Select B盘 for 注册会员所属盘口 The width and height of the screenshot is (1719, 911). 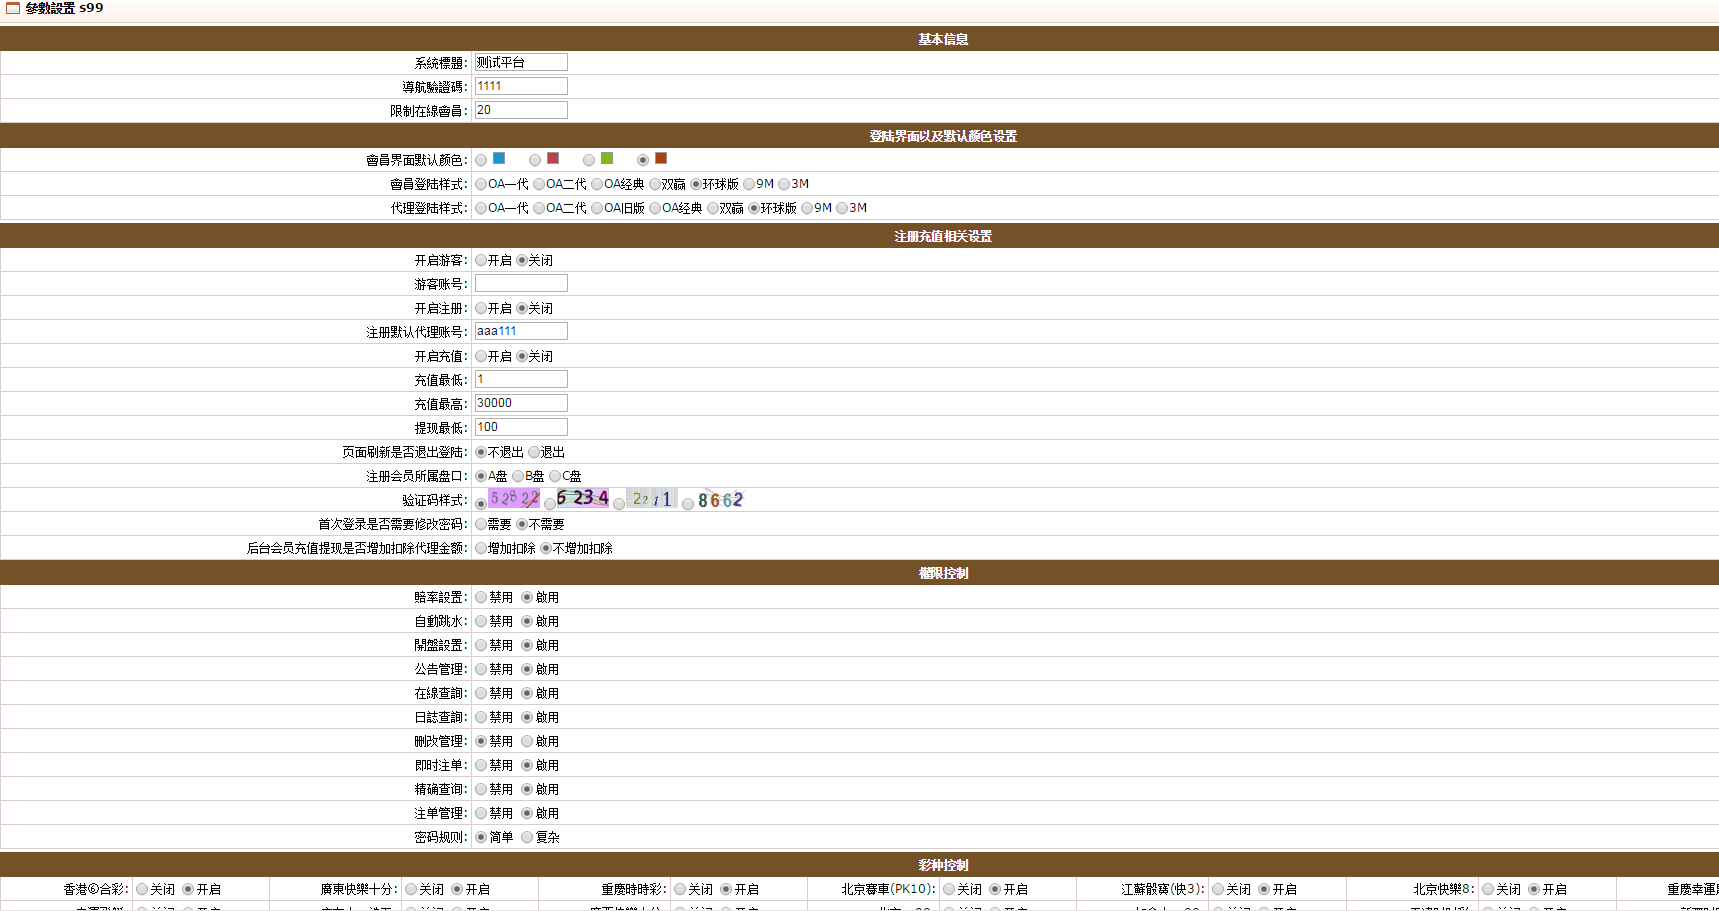(x=518, y=476)
